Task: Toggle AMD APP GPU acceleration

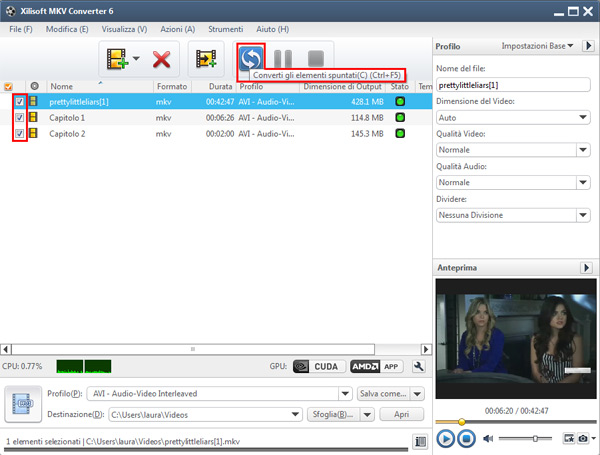Action: pyautogui.click(x=377, y=367)
